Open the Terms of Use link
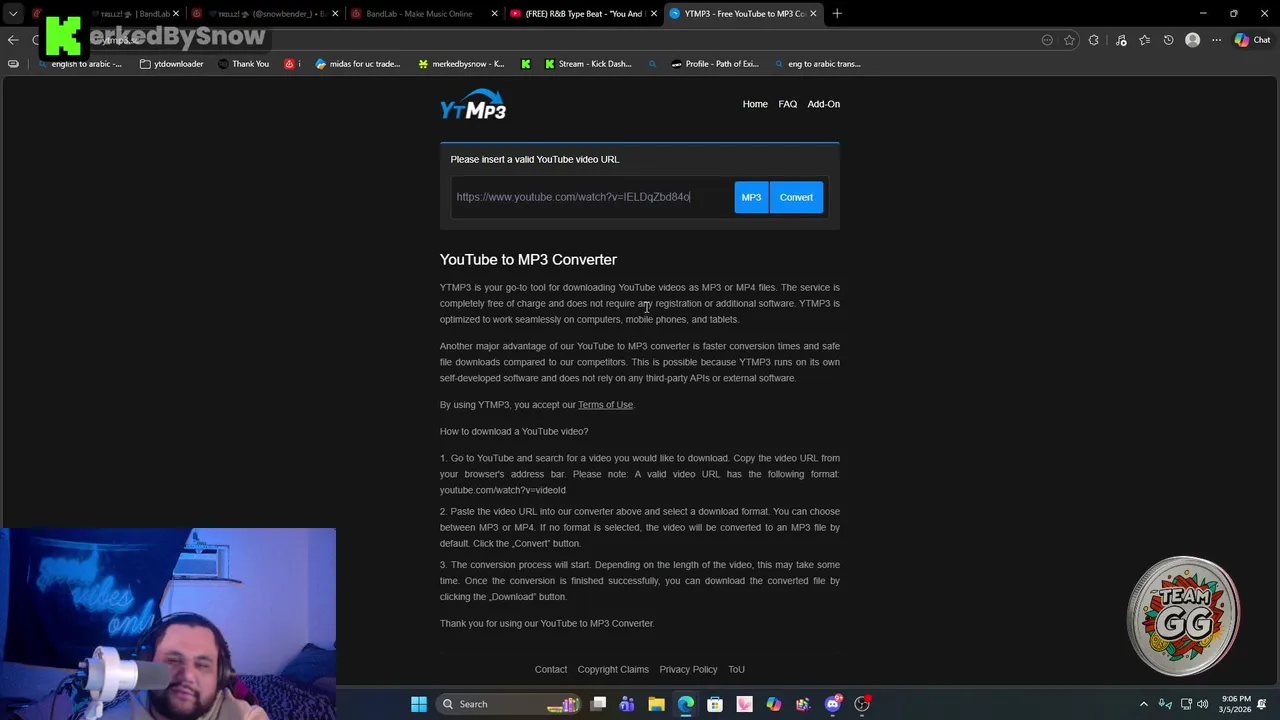Screen dimensions: 1280x720 (x=605, y=405)
